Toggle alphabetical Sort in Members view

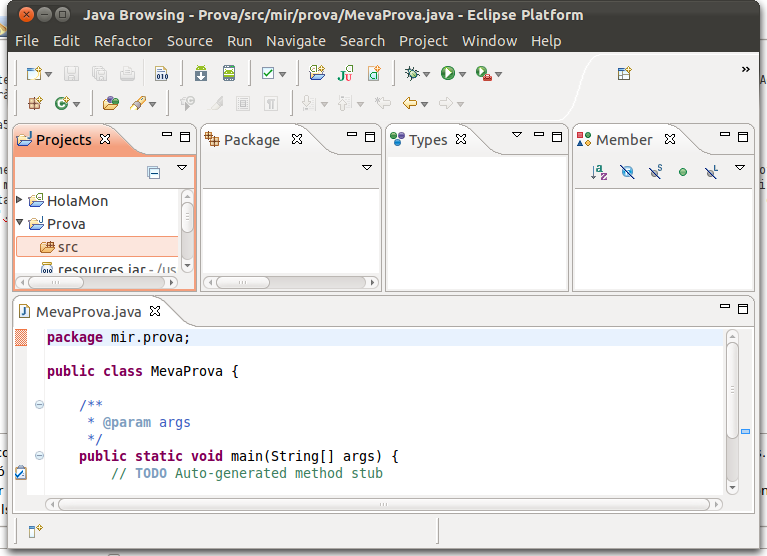click(599, 172)
